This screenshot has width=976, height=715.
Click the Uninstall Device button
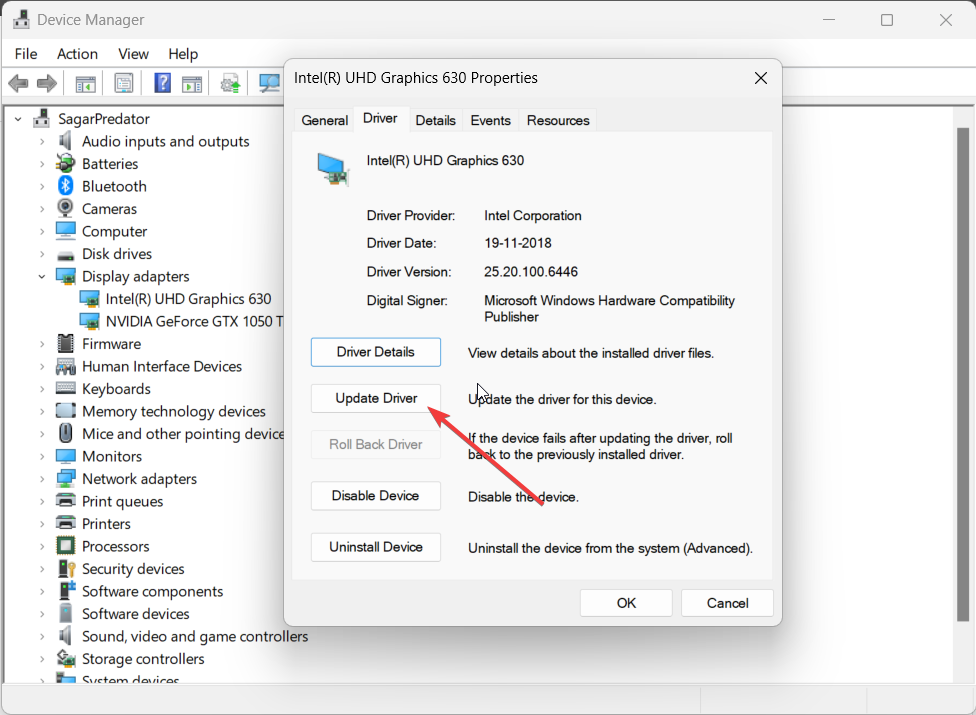coord(376,547)
